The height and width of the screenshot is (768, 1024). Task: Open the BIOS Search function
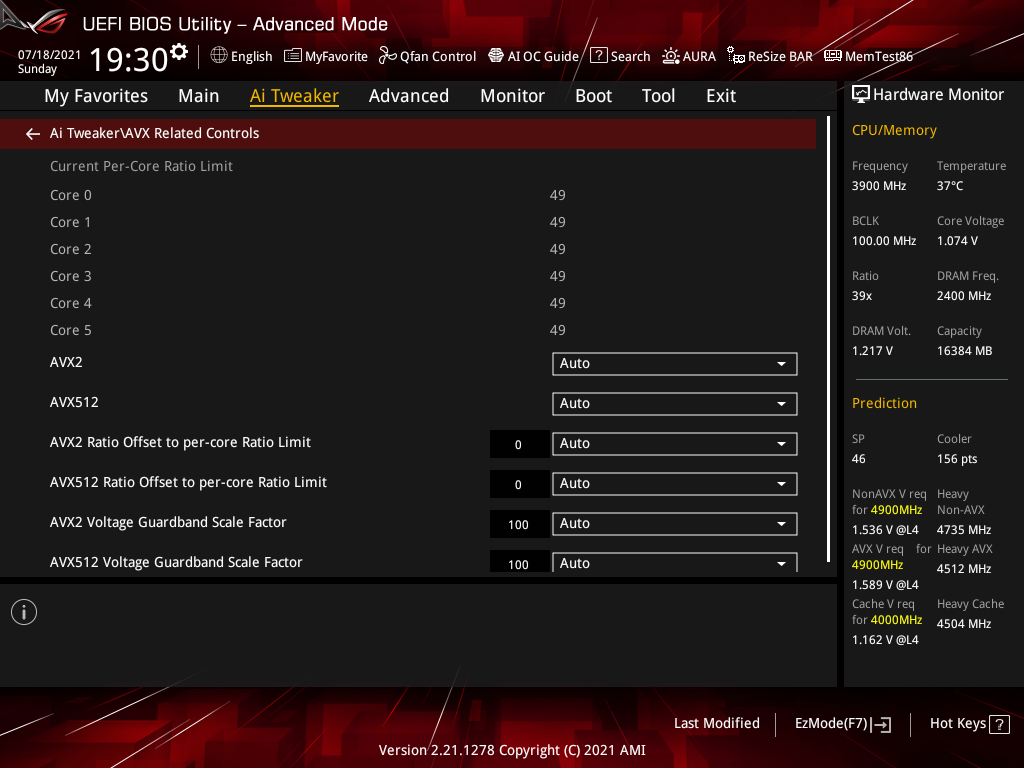[x=620, y=56]
